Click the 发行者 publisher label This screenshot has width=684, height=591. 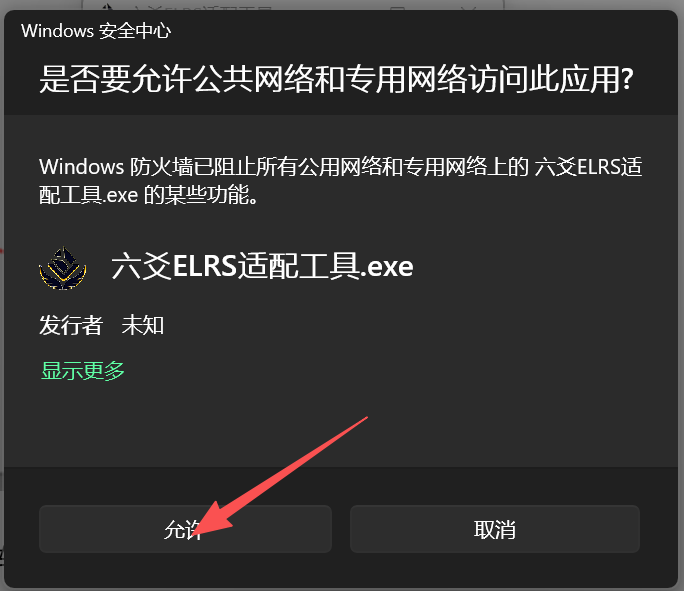tap(71, 325)
